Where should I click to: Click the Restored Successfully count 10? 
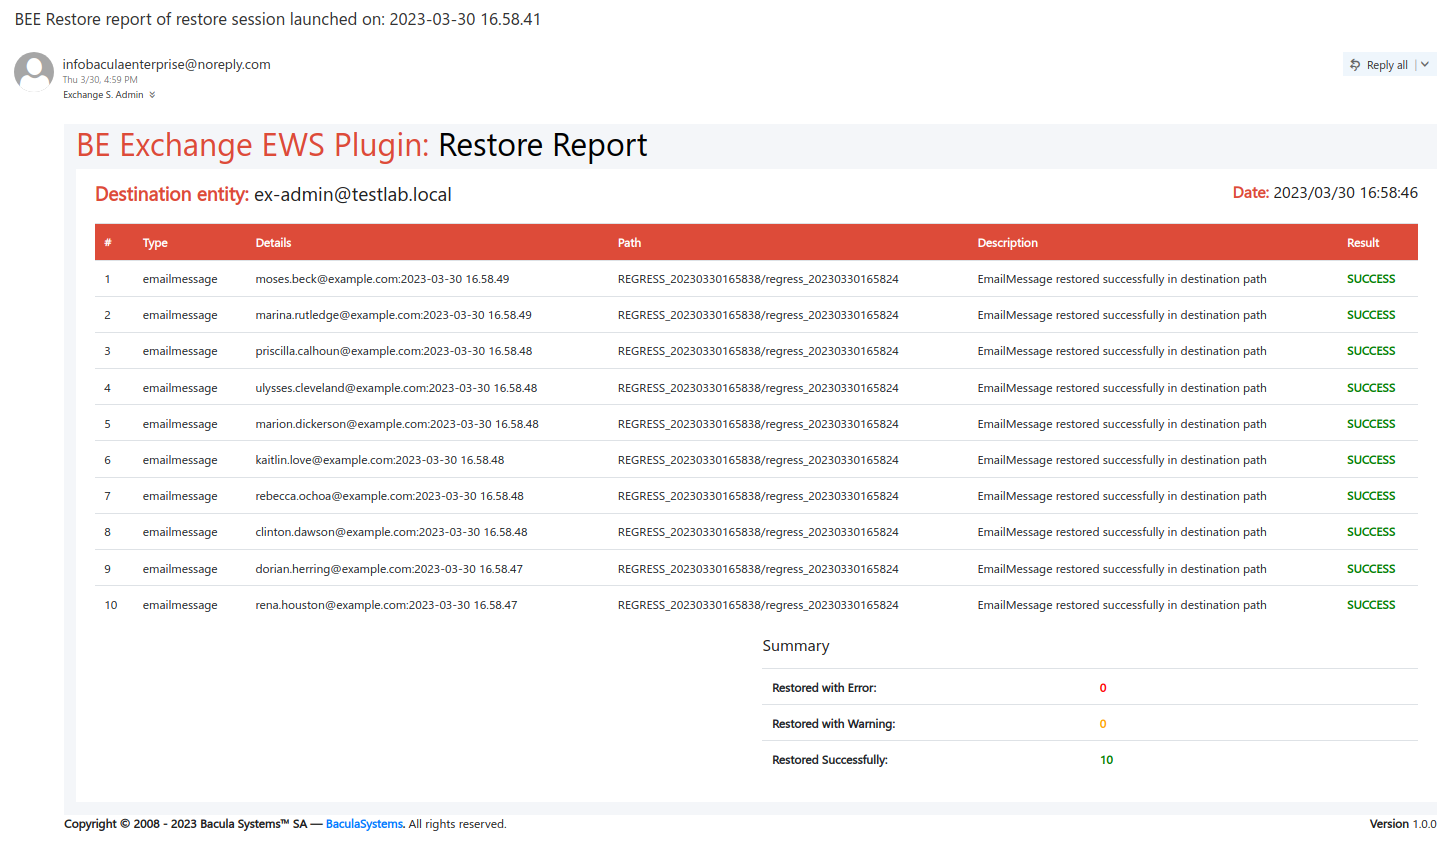pyautogui.click(x=1106, y=760)
